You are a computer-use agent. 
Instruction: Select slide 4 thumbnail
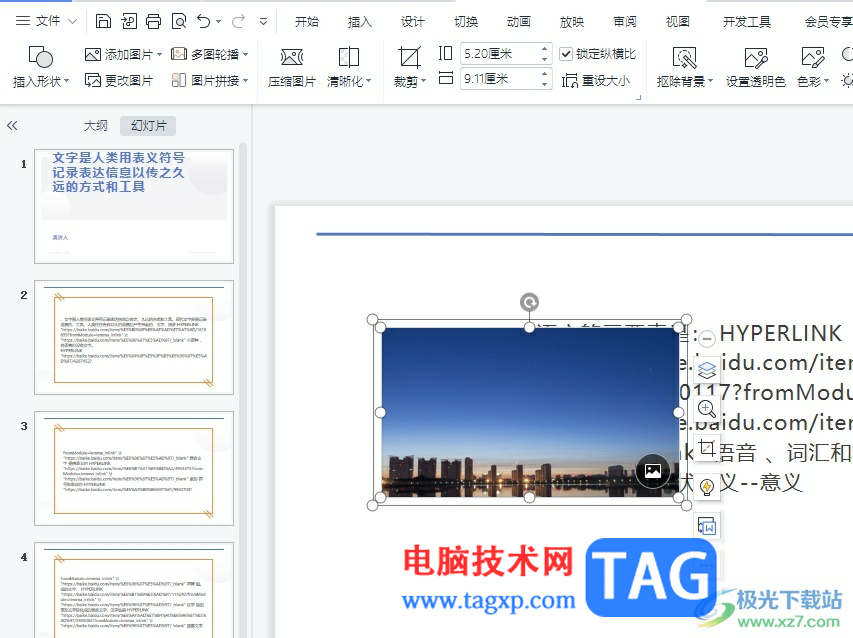pyautogui.click(x=134, y=590)
